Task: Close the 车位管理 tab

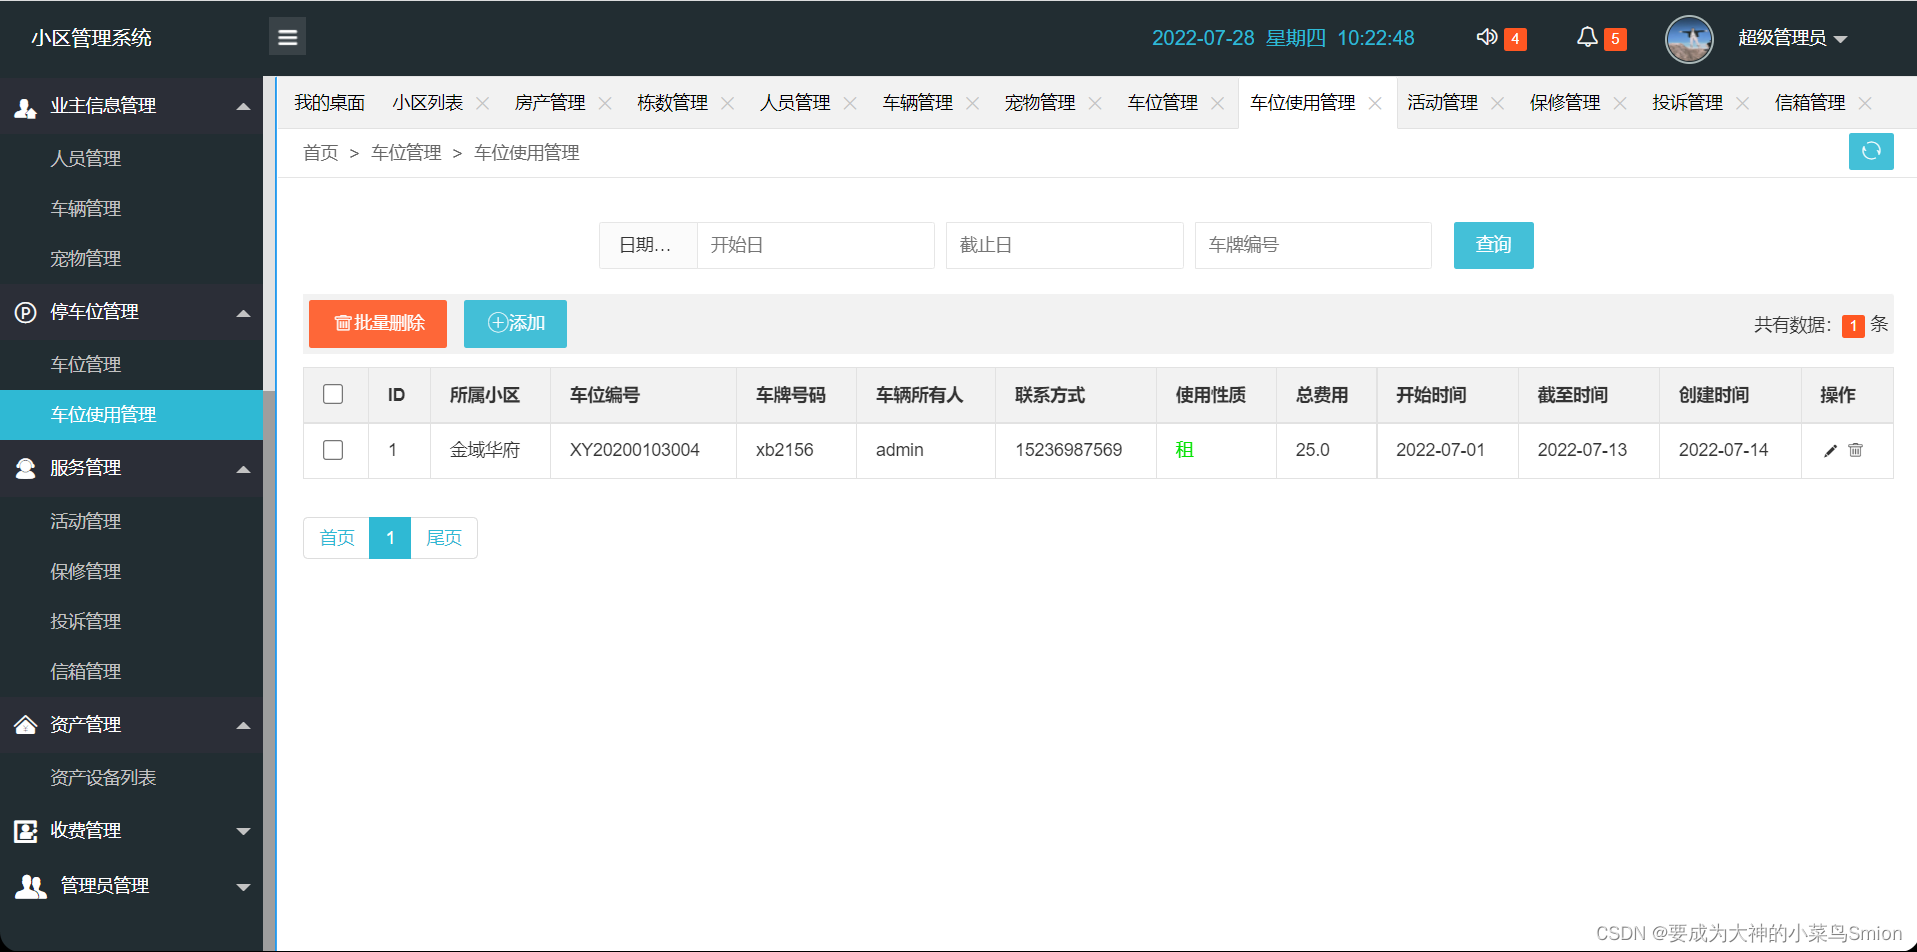Action: (1218, 103)
